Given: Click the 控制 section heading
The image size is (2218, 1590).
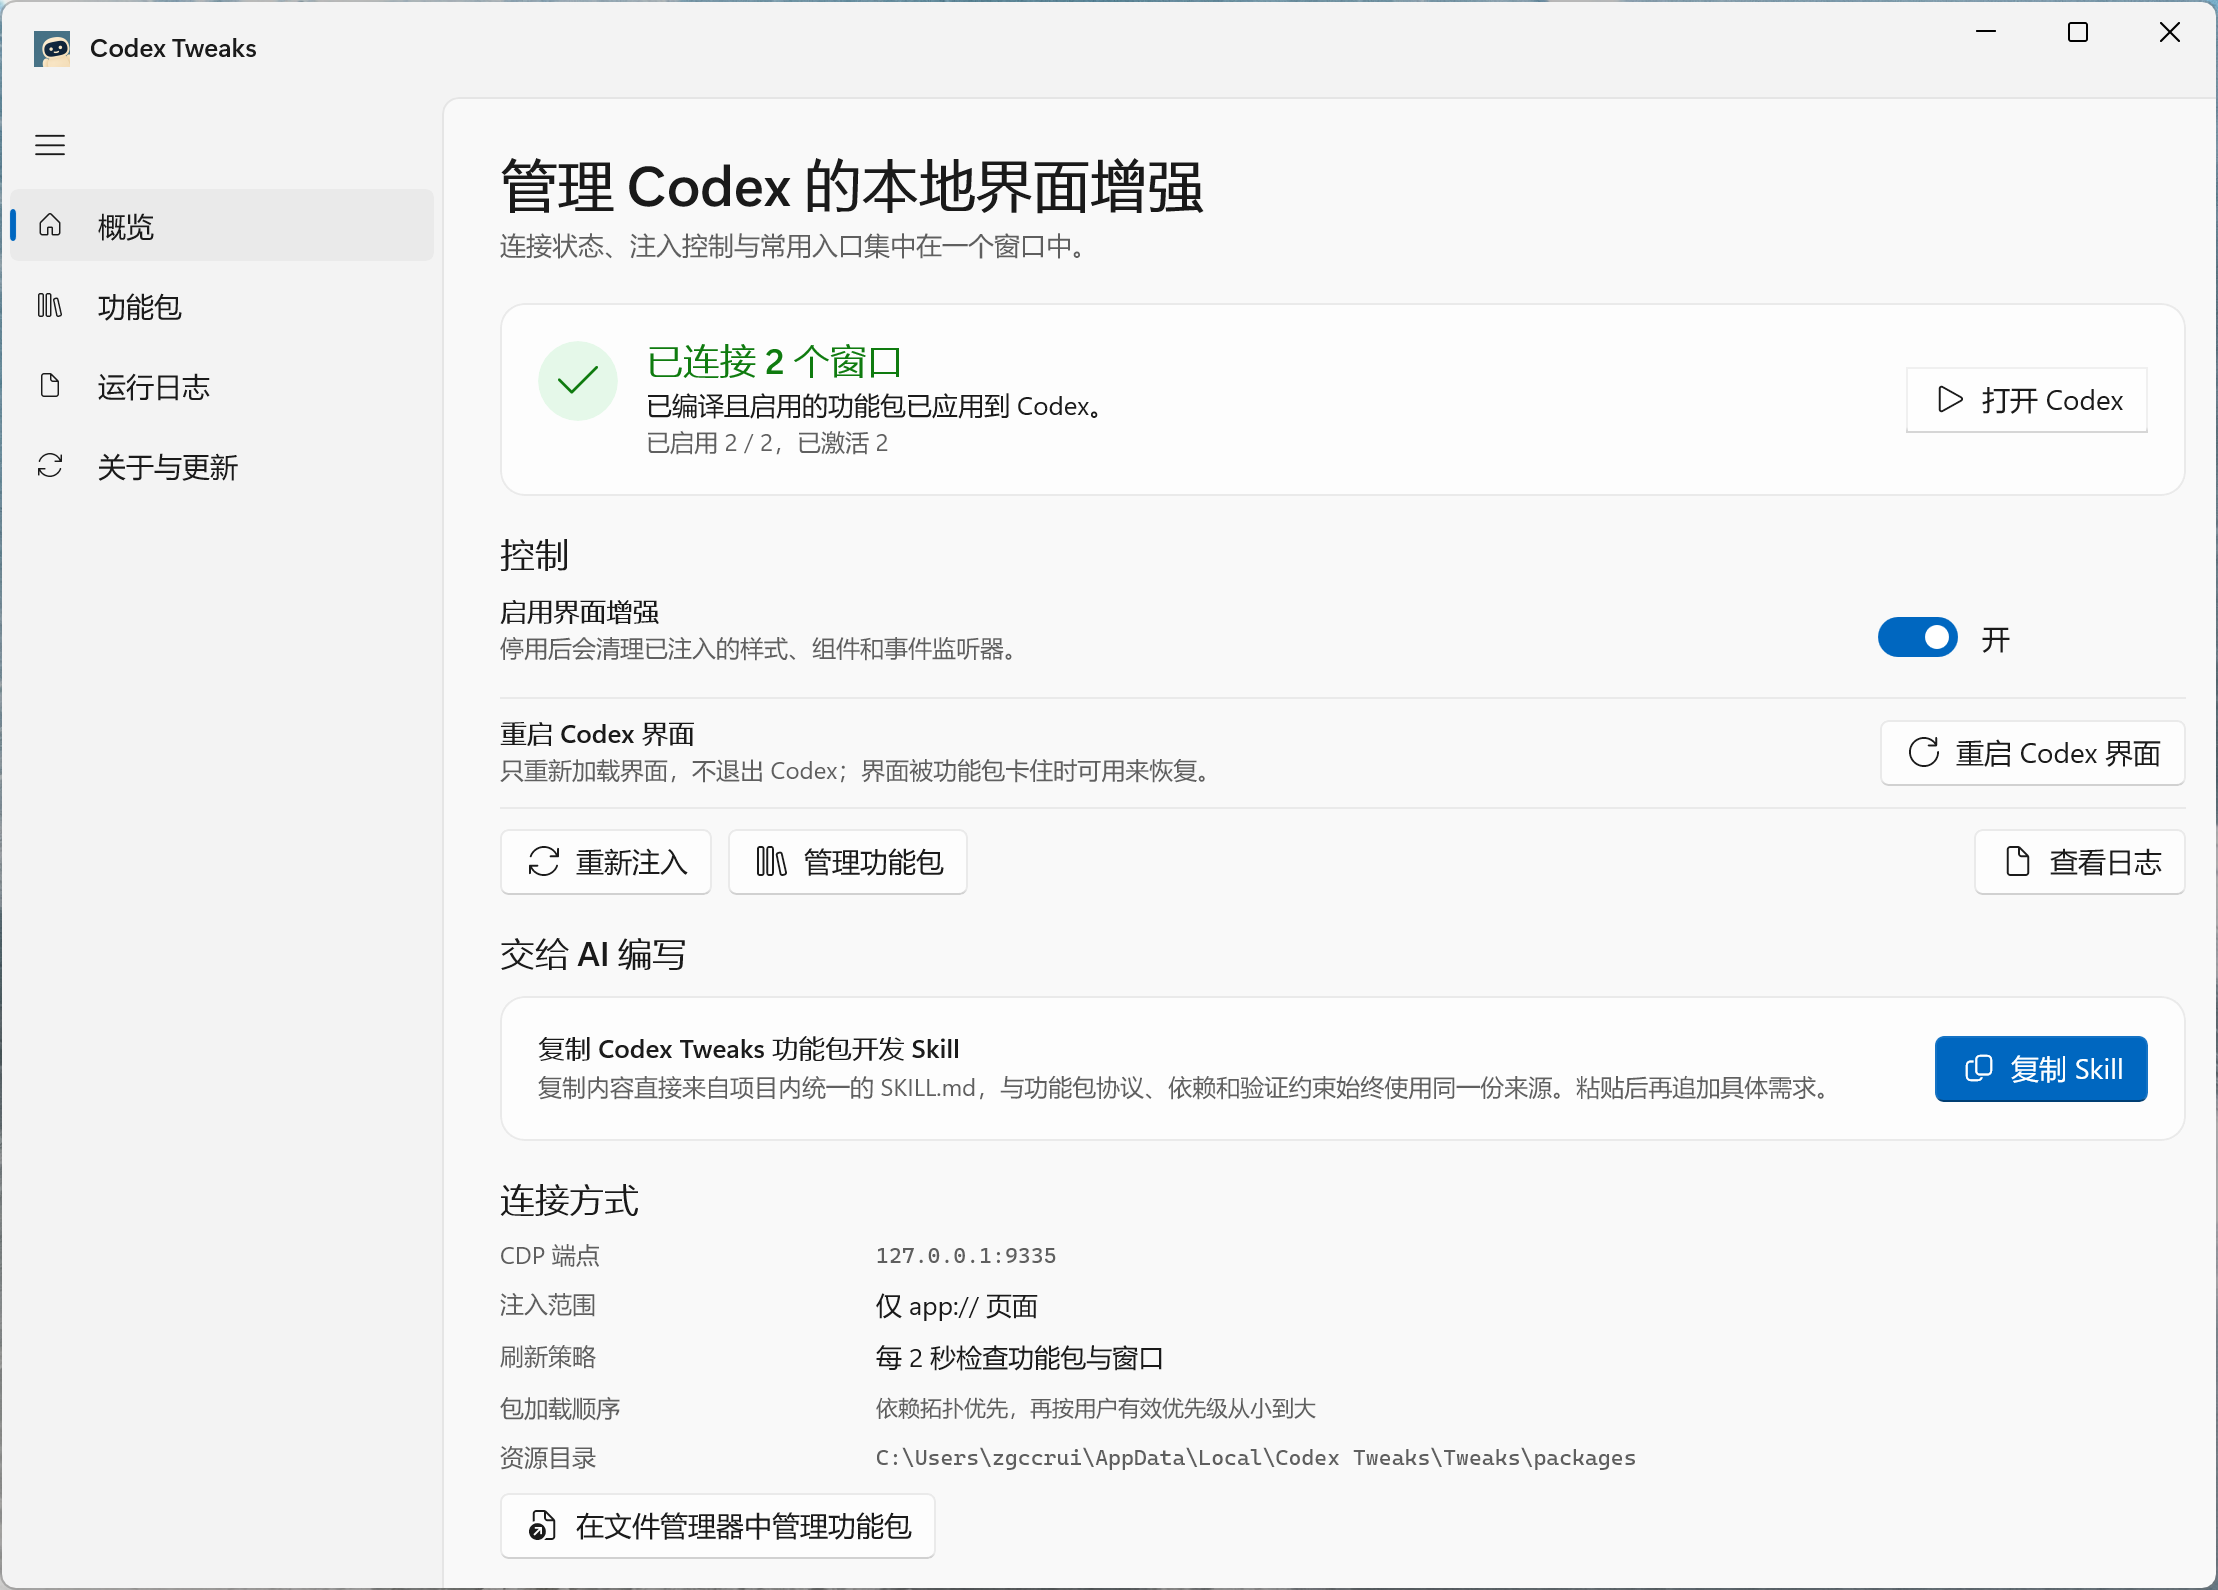Looking at the screenshot, I should tap(535, 555).
